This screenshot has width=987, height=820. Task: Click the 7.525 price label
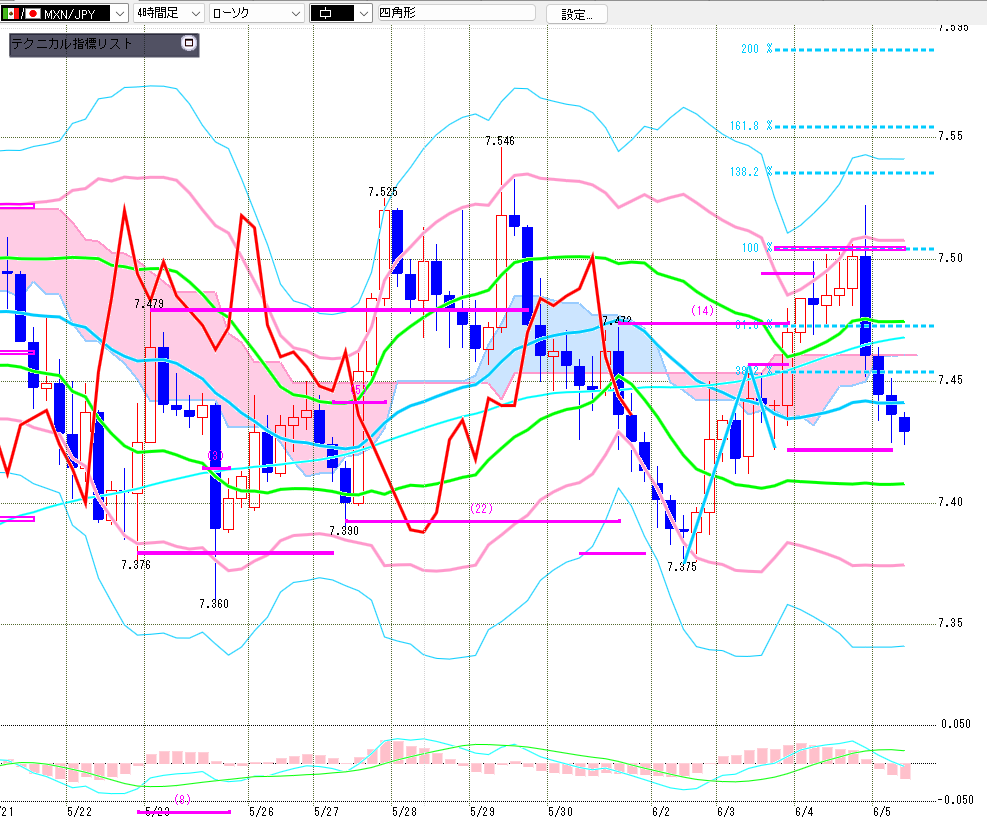[x=383, y=191]
